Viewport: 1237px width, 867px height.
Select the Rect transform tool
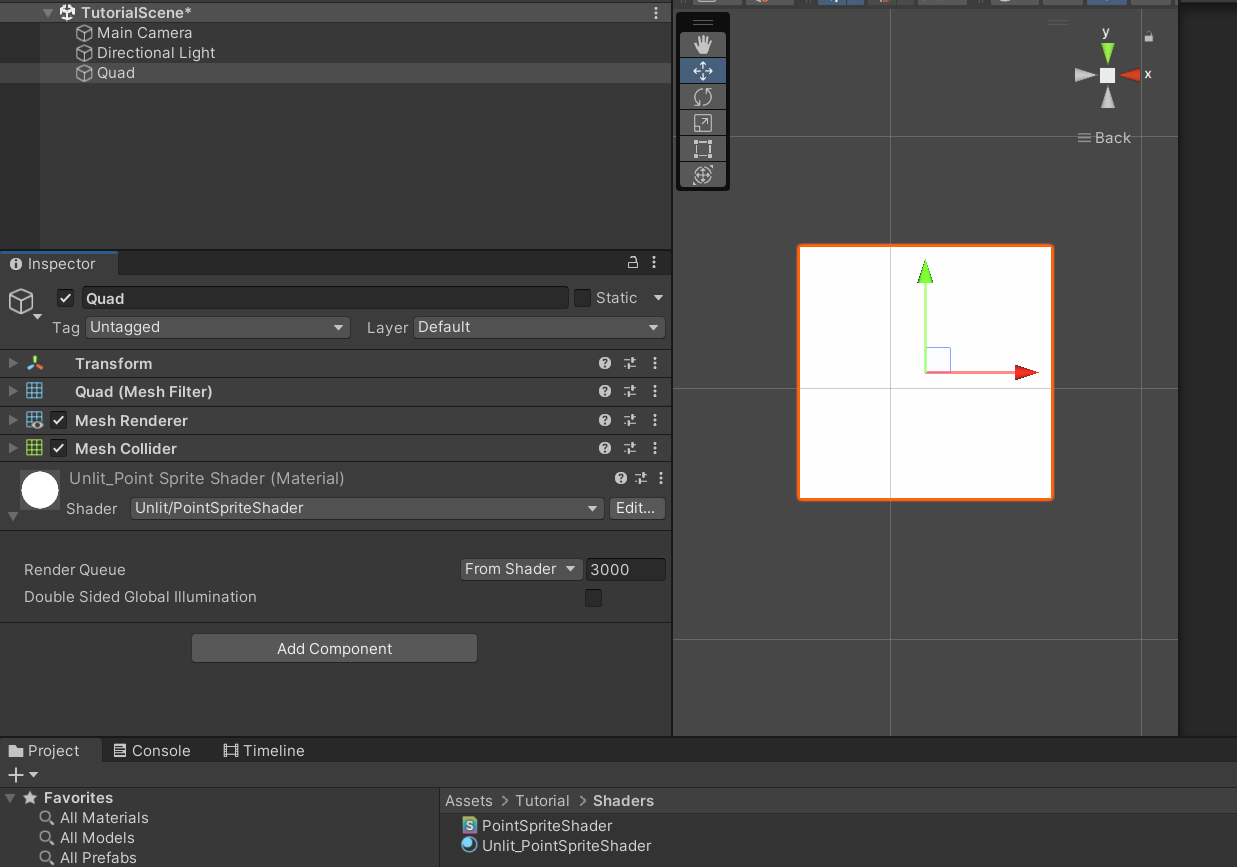tap(703, 149)
